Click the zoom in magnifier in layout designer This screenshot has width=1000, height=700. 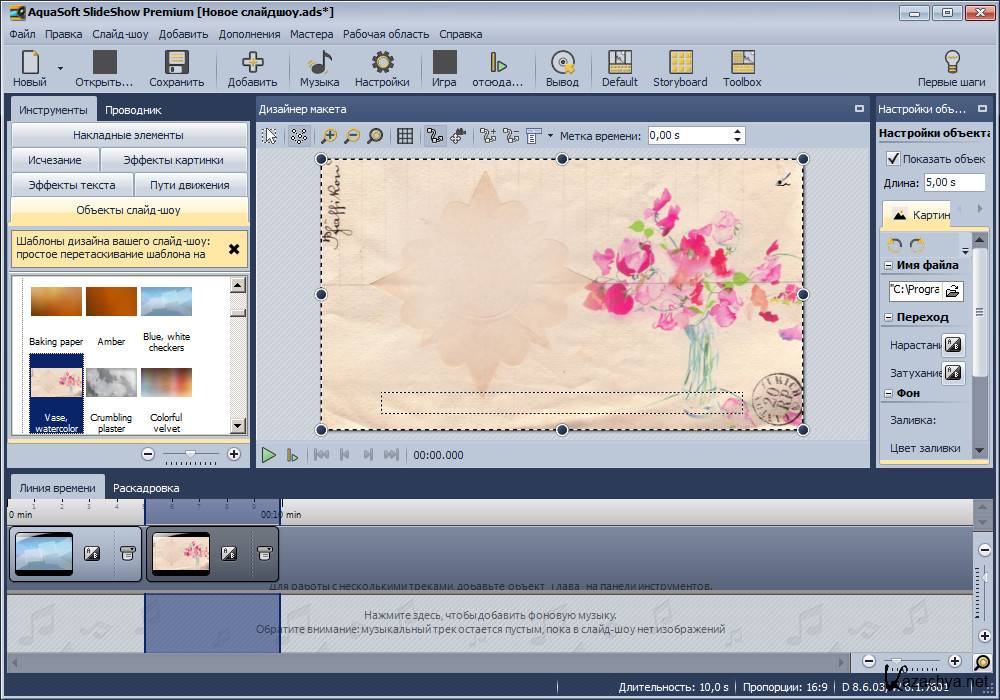pos(329,136)
